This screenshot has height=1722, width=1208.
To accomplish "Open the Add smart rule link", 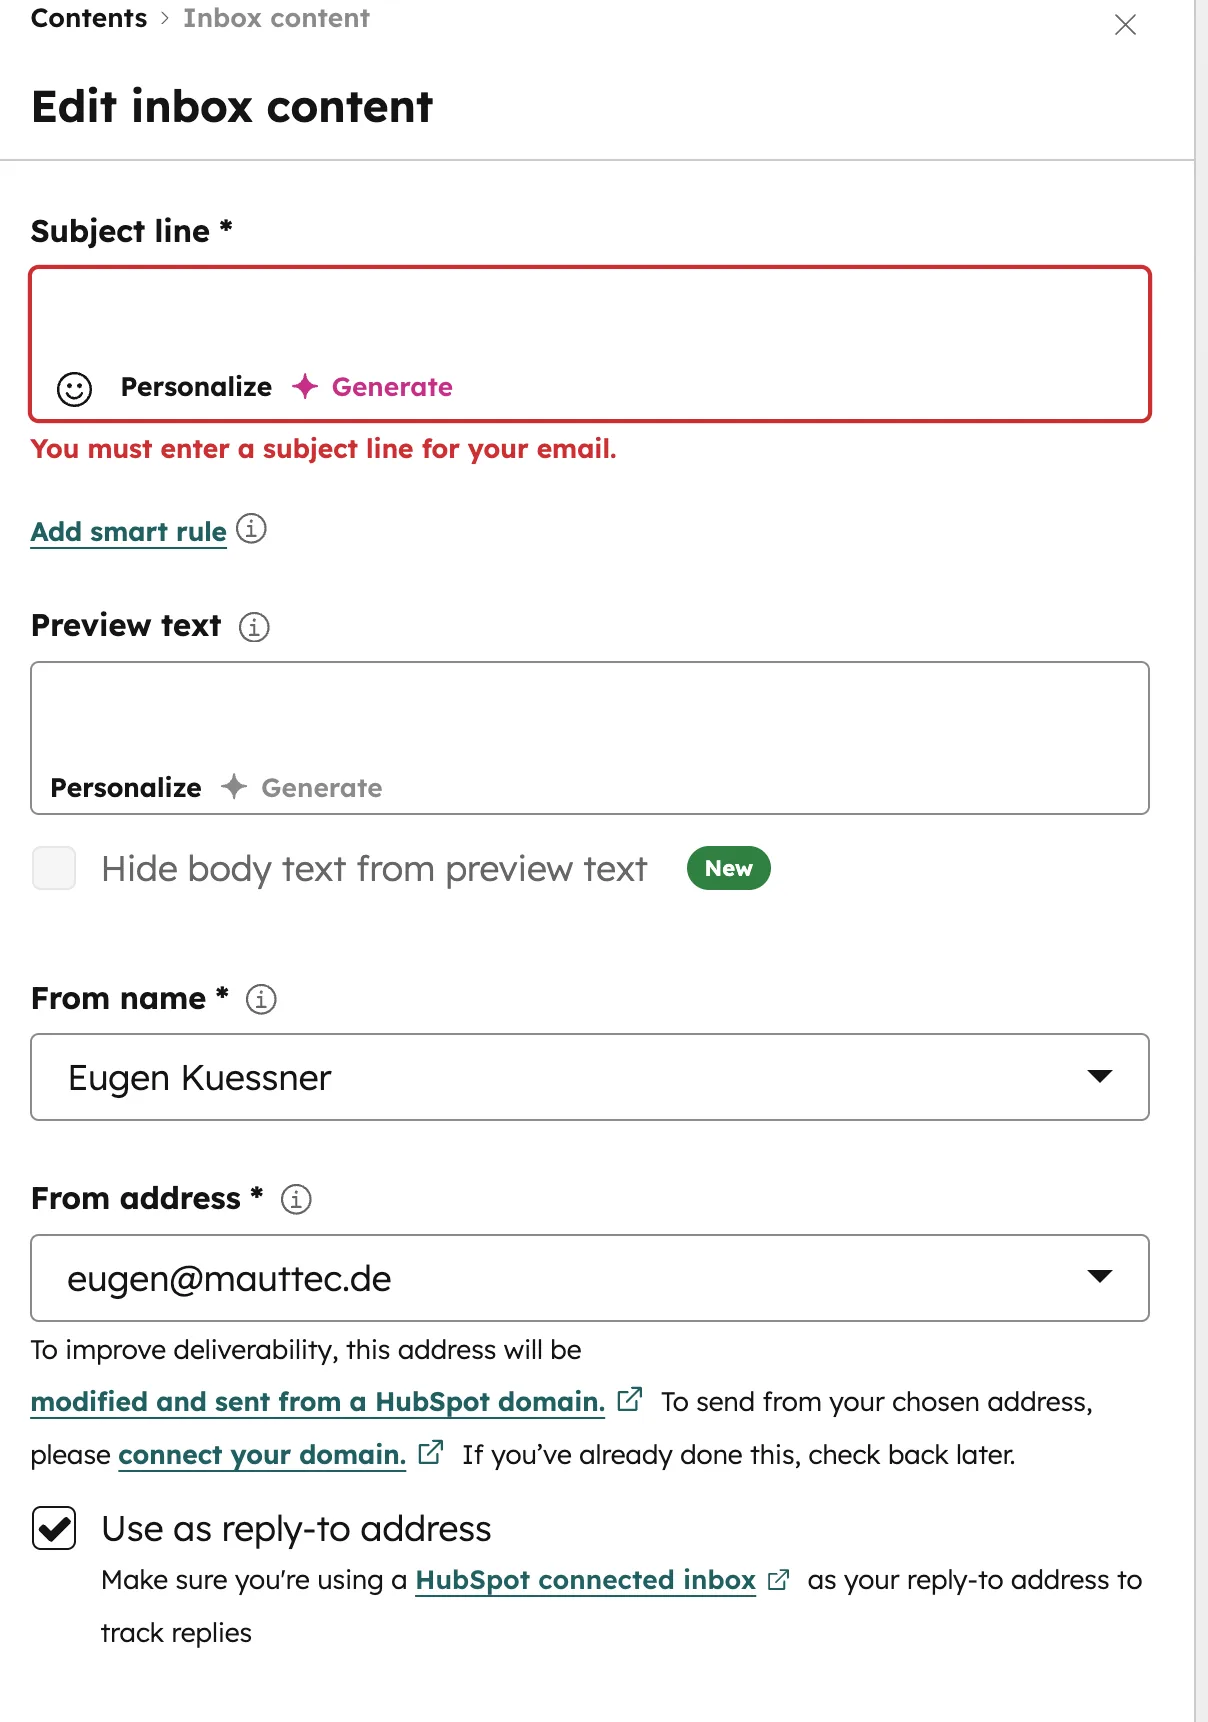I will pos(127,531).
